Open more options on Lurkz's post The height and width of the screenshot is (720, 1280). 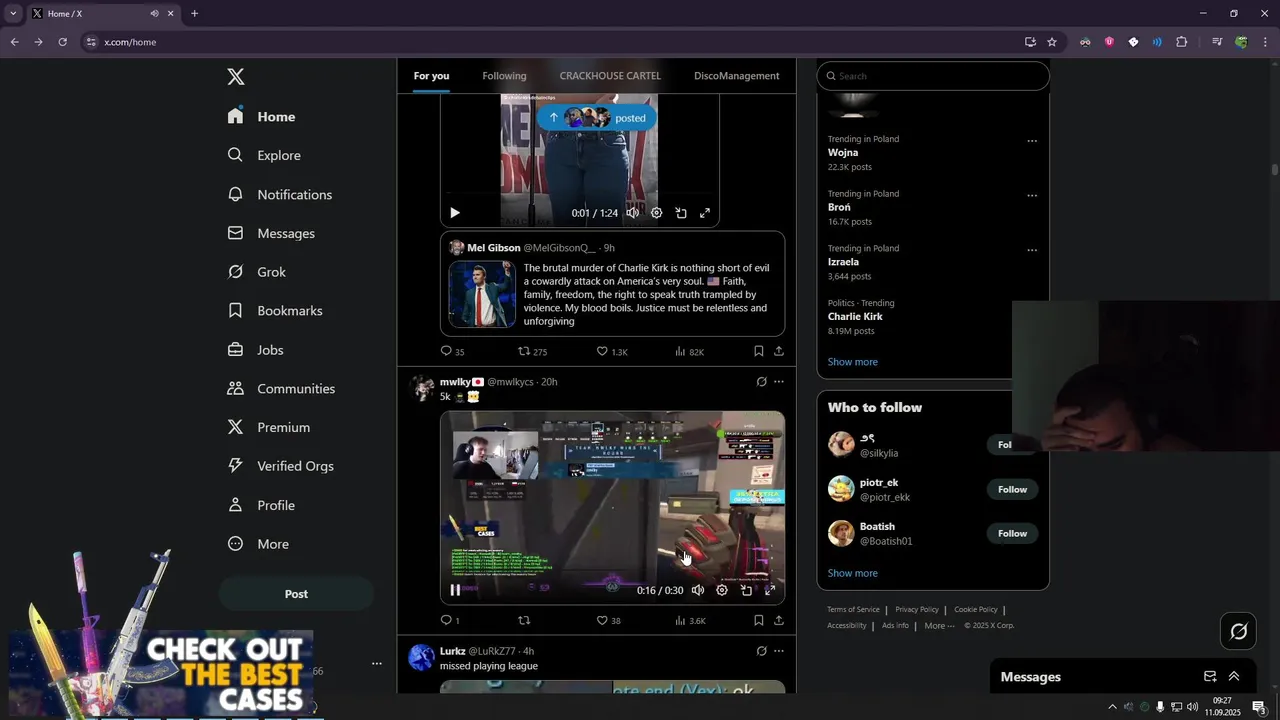click(779, 651)
